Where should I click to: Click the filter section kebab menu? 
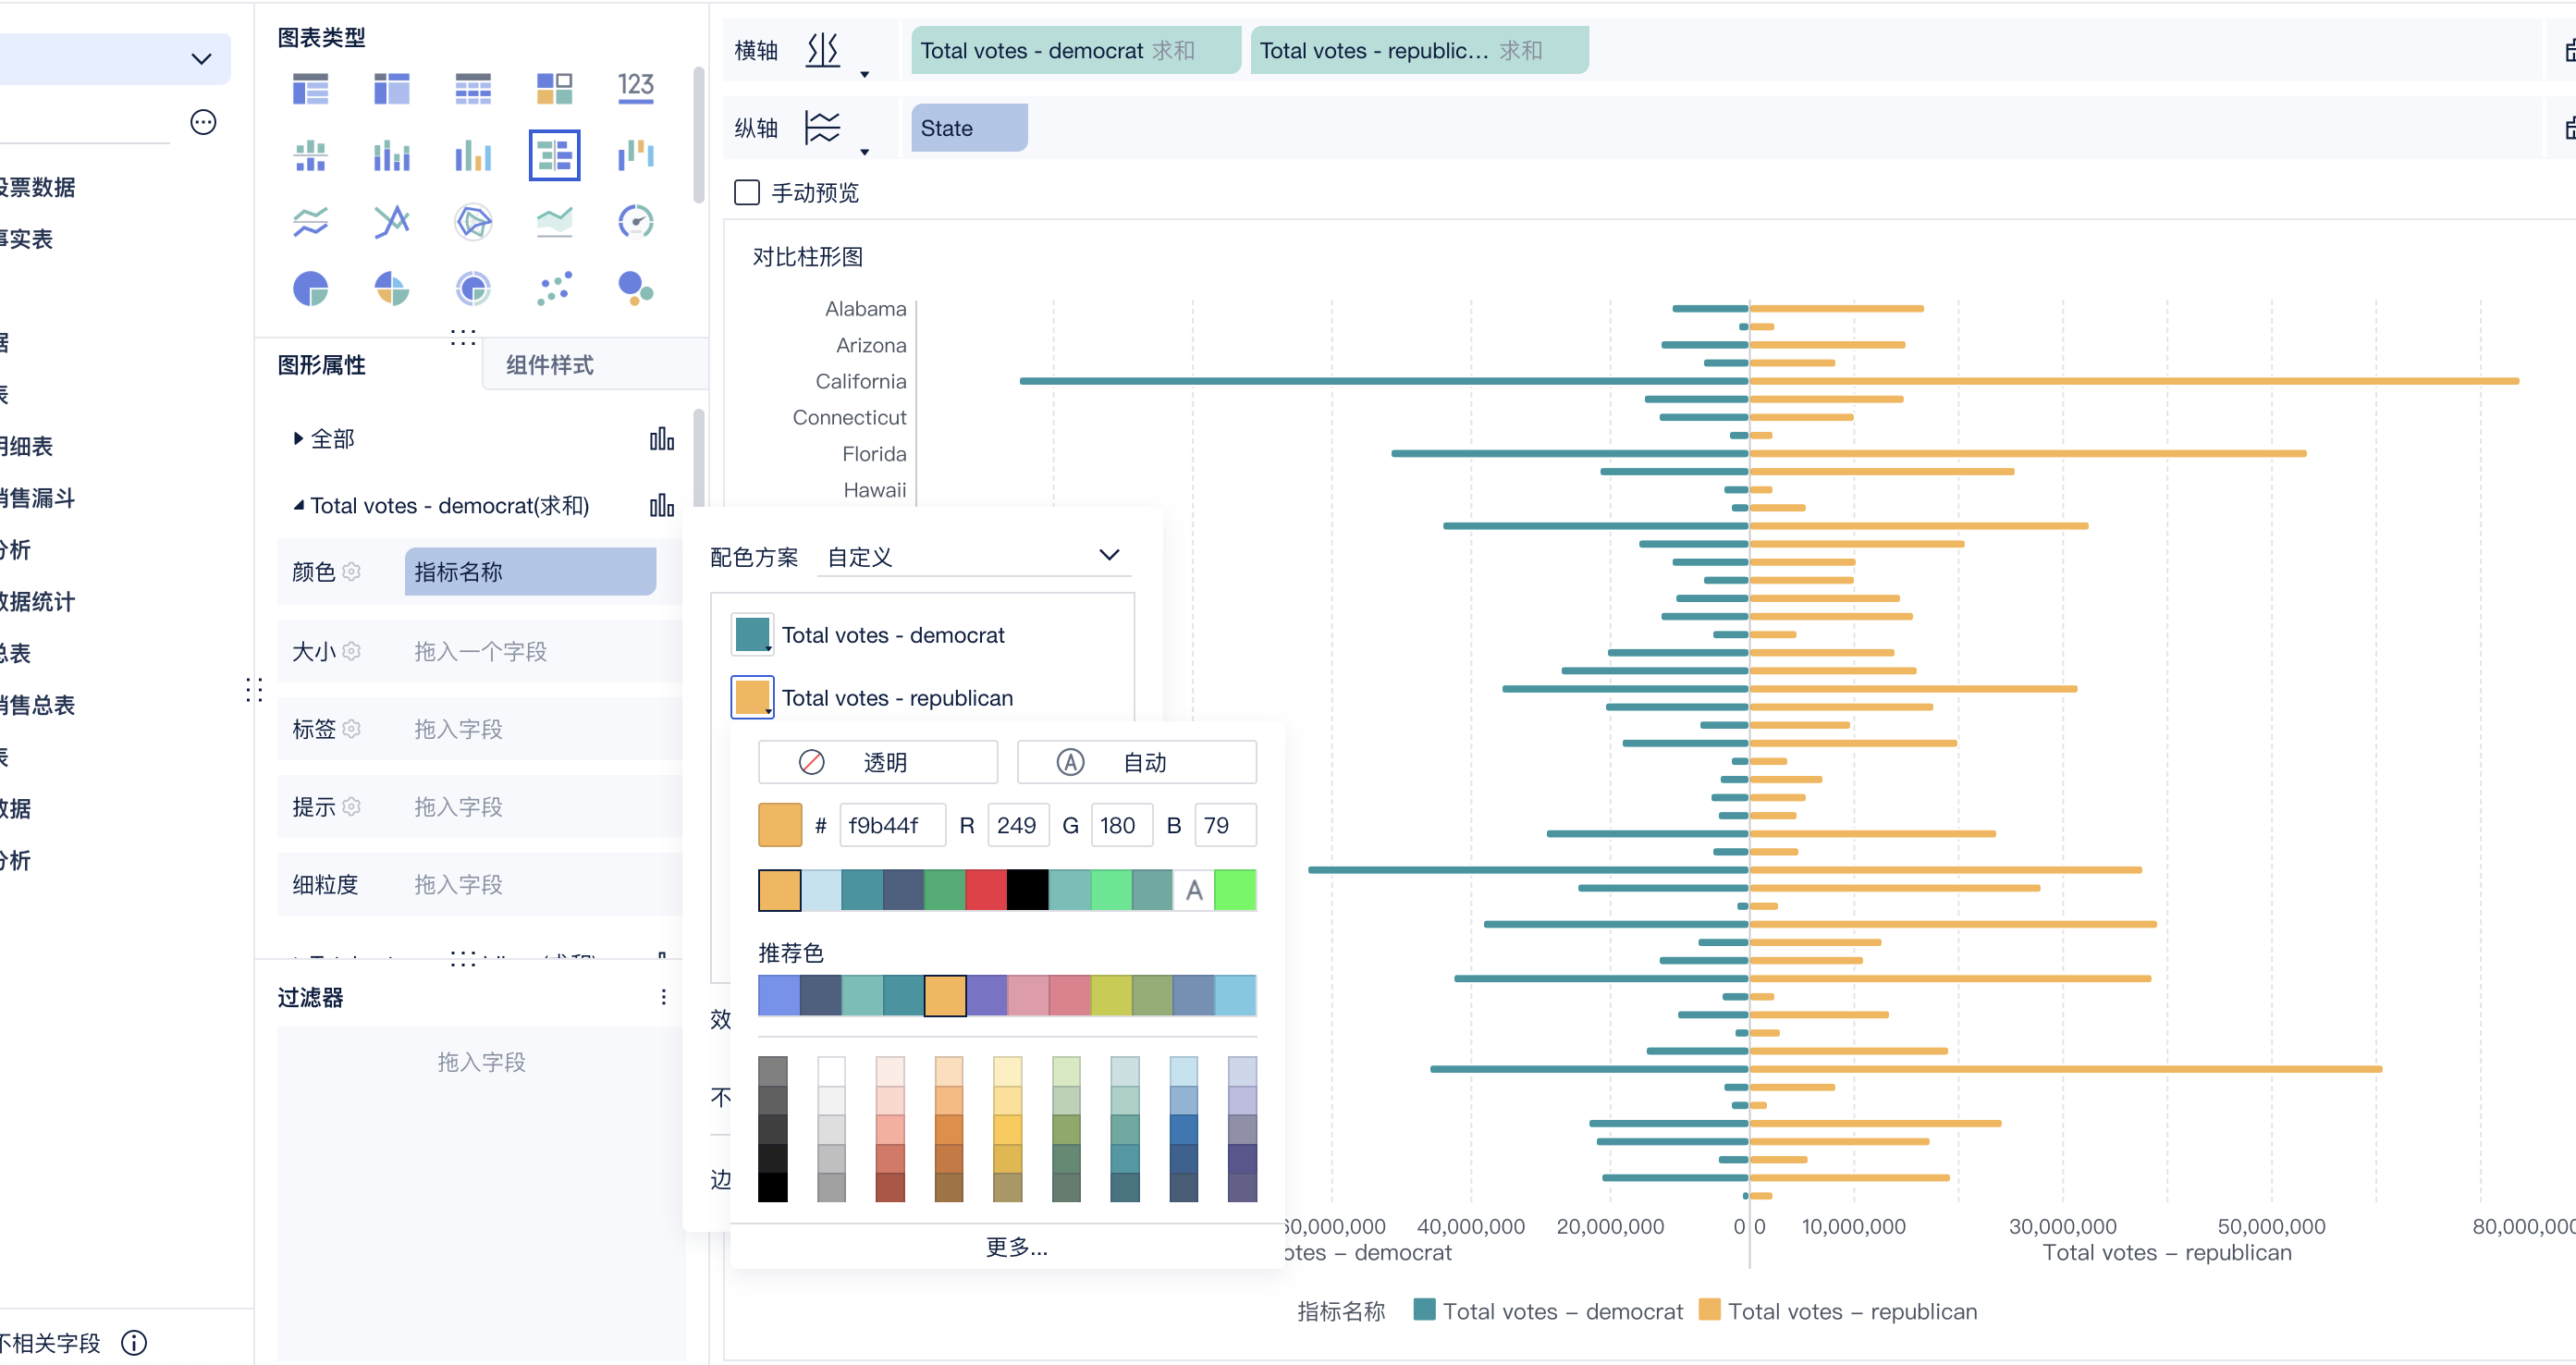click(x=663, y=996)
